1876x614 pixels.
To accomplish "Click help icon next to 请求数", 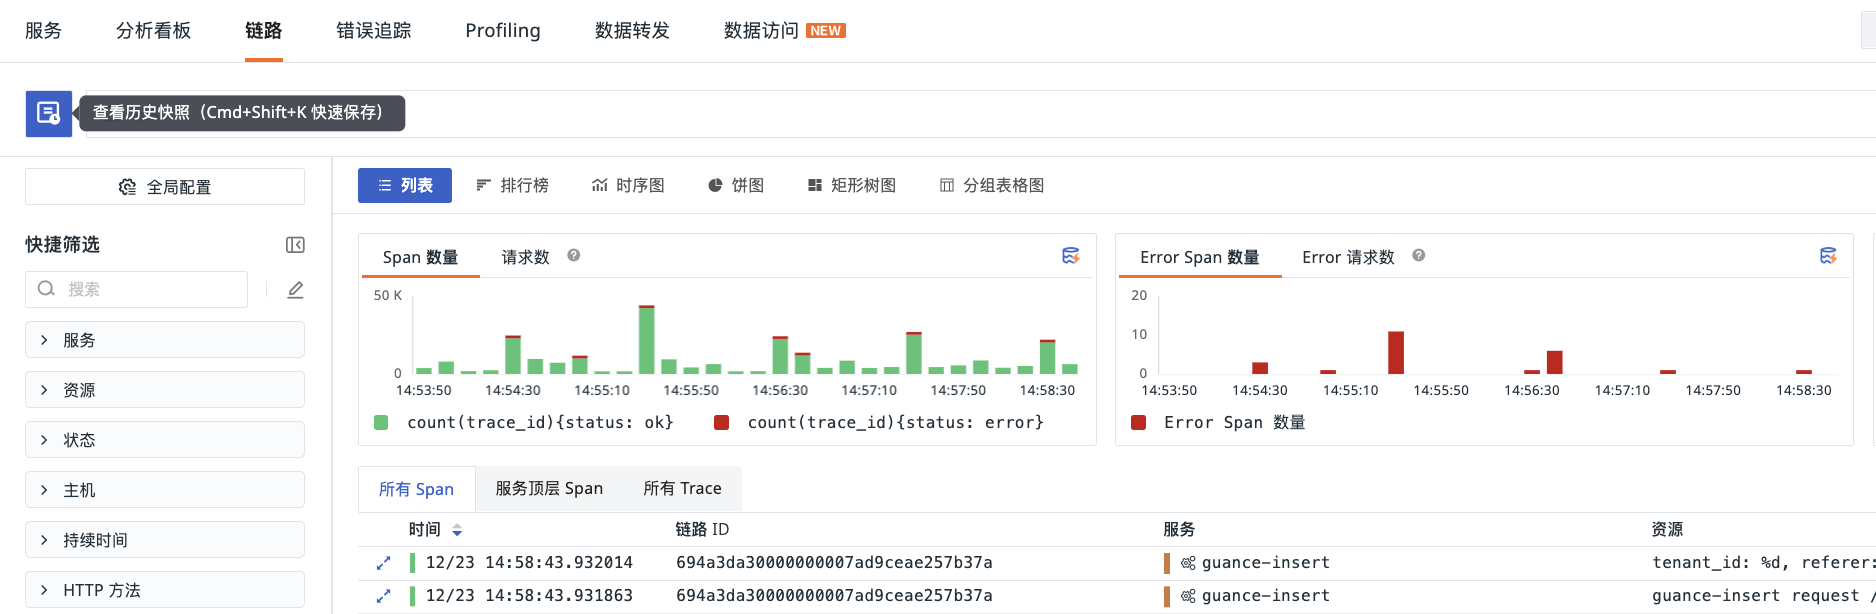I will pos(574,255).
